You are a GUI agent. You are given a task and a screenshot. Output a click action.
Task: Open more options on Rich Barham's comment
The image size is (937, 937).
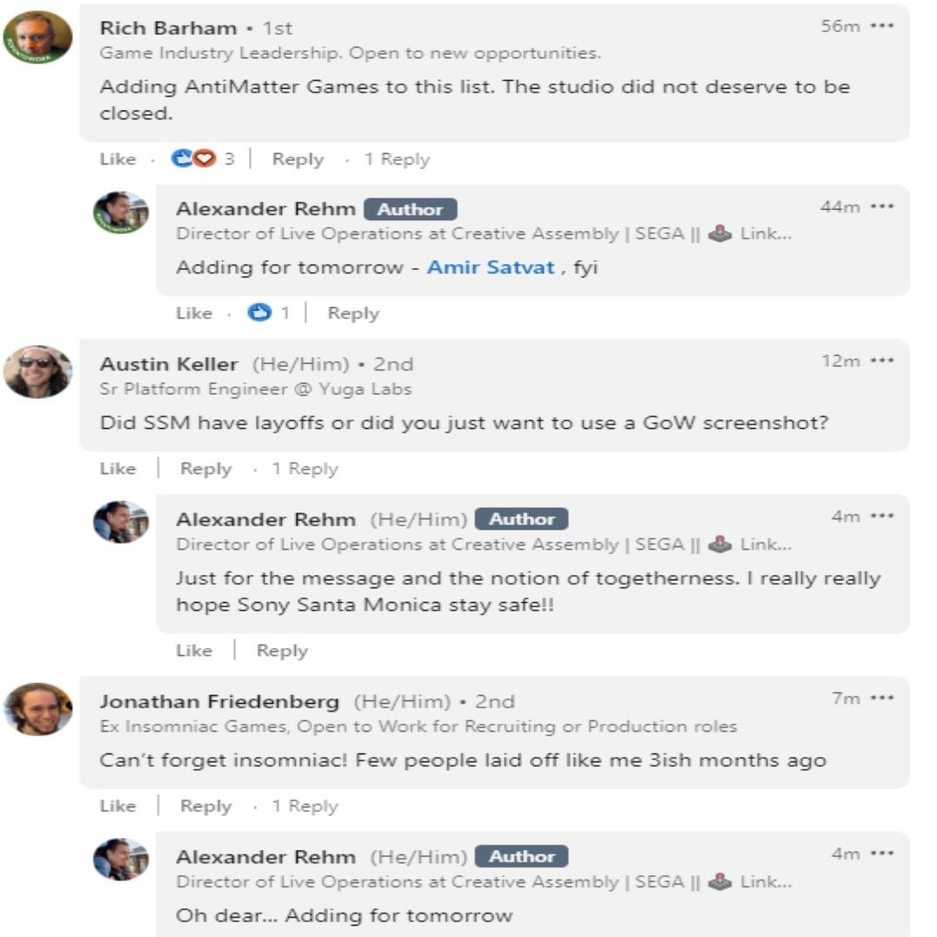point(882,26)
